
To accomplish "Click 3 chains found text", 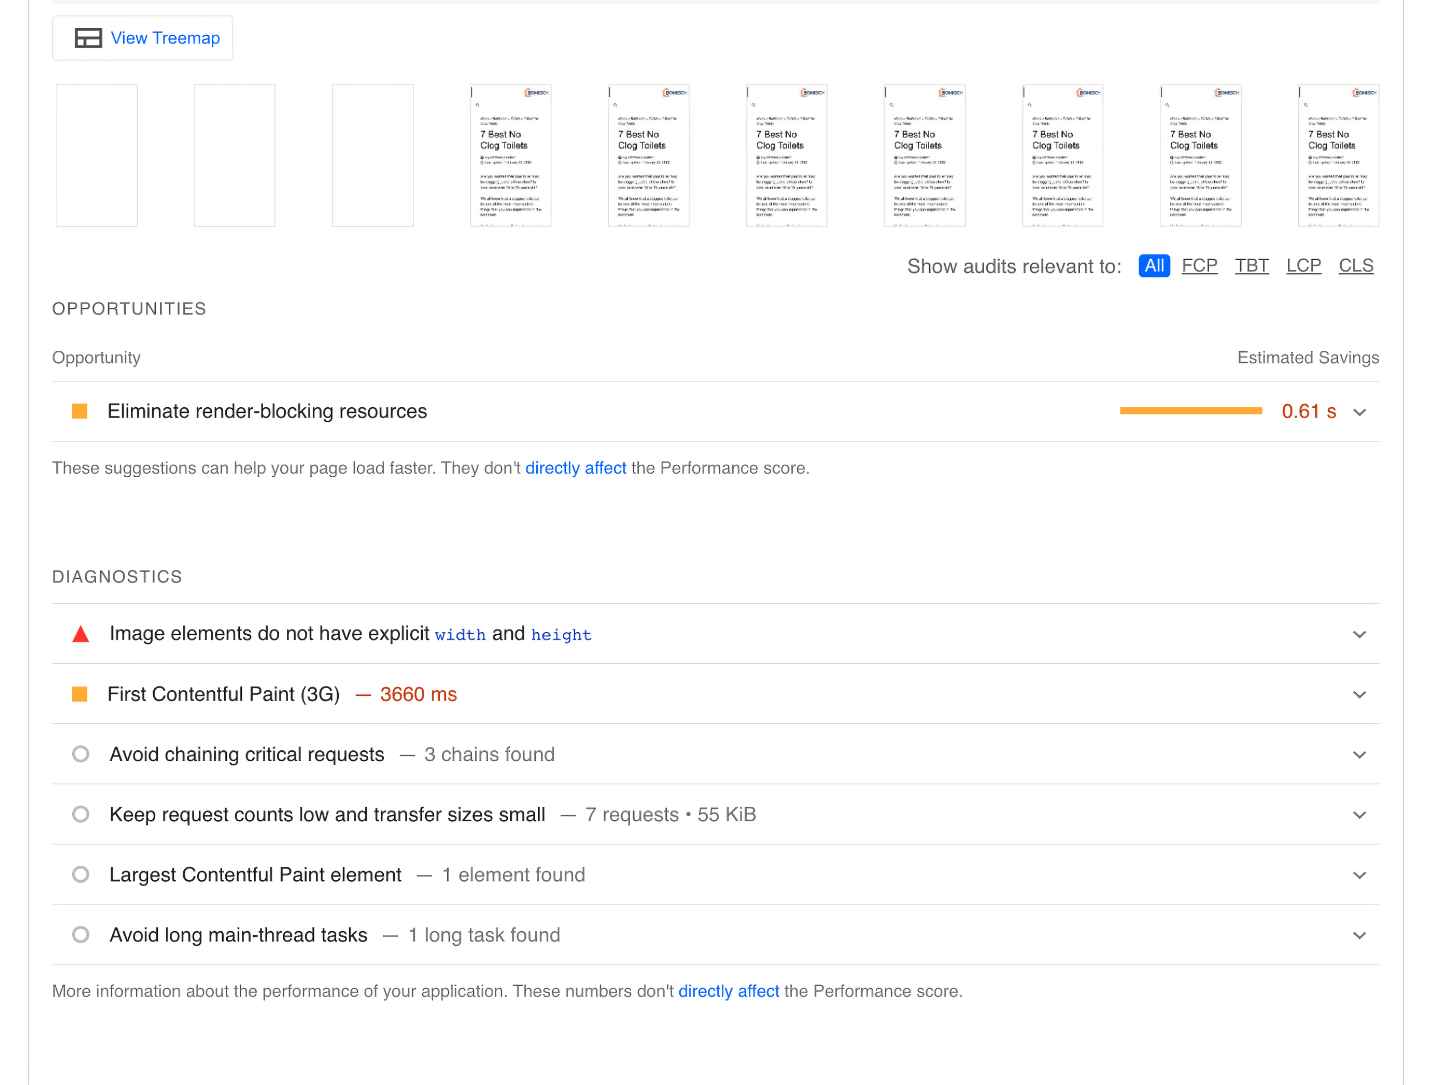I will click(489, 754).
